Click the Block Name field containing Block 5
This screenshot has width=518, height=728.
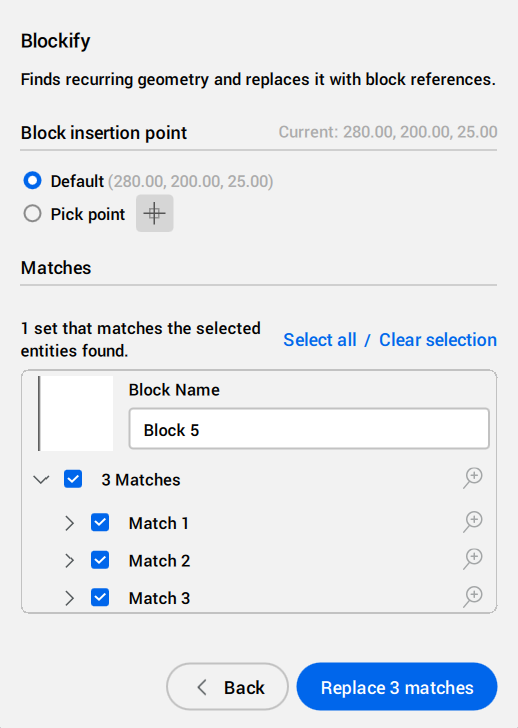(x=309, y=429)
